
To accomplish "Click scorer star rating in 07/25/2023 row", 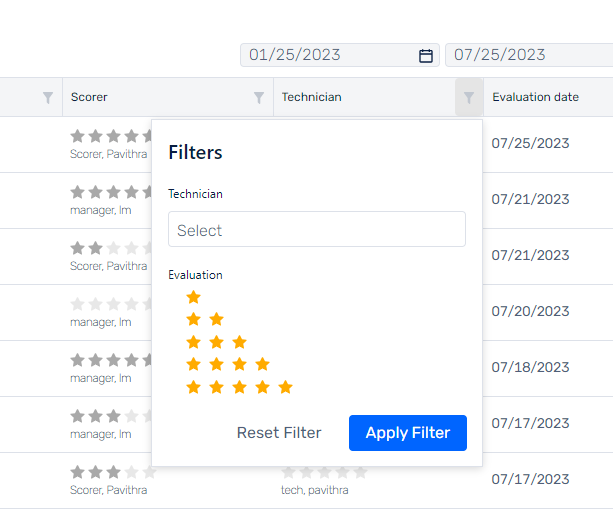I will tap(111, 136).
